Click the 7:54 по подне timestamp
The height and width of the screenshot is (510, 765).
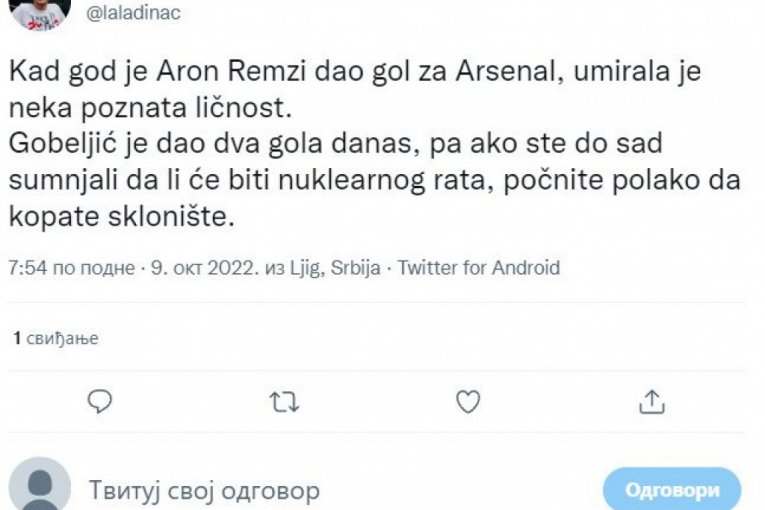pos(70,268)
